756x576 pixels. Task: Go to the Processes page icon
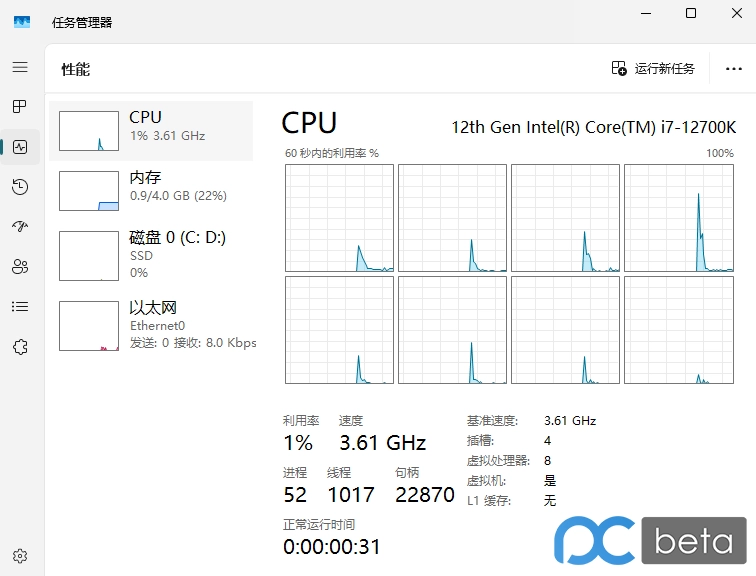click(x=20, y=107)
